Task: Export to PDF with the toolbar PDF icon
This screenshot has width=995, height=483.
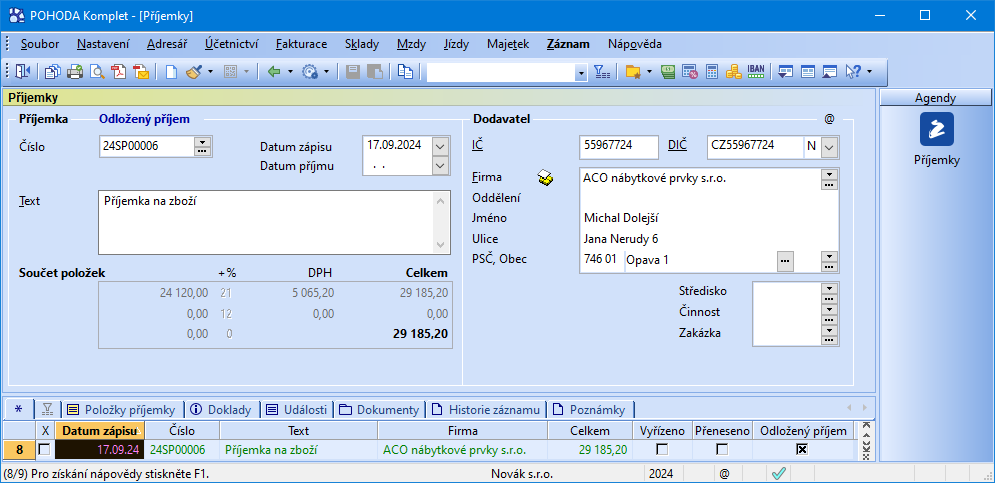Action: click(x=119, y=72)
